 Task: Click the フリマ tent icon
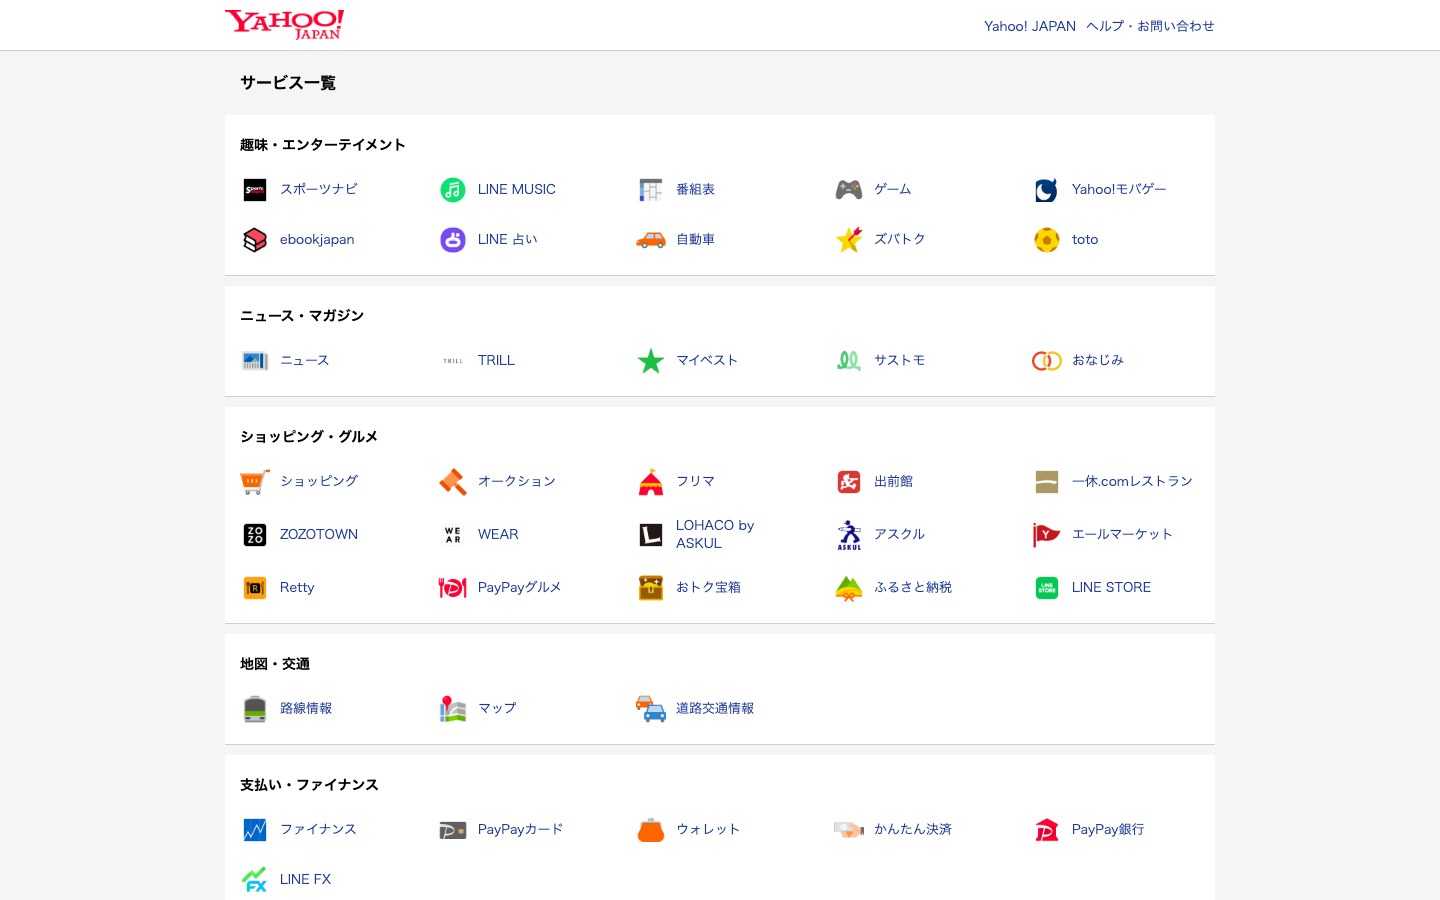click(651, 482)
